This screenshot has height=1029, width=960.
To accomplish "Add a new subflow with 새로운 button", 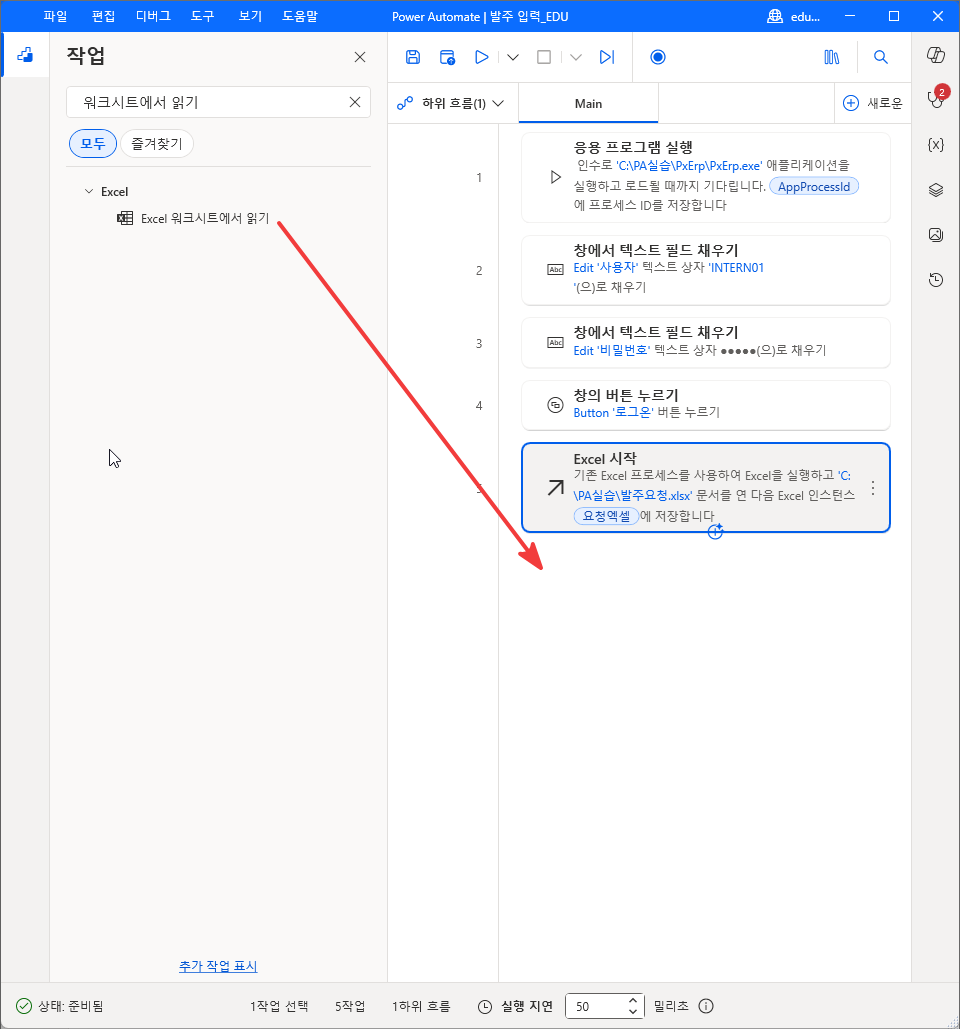I will pos(873,103).
